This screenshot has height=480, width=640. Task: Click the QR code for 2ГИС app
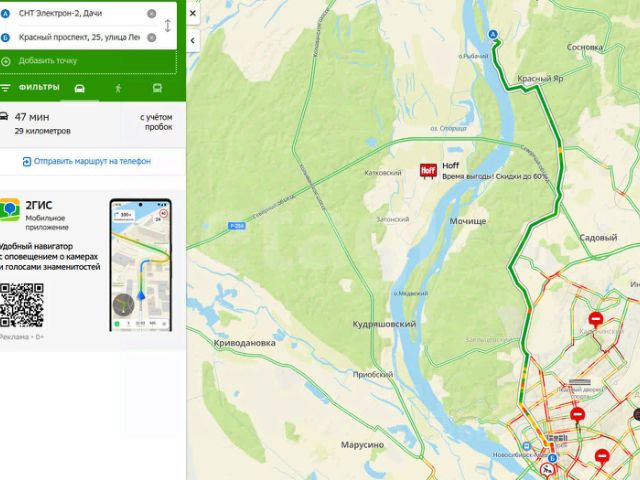pyautogui.click(x=22, y=305)
